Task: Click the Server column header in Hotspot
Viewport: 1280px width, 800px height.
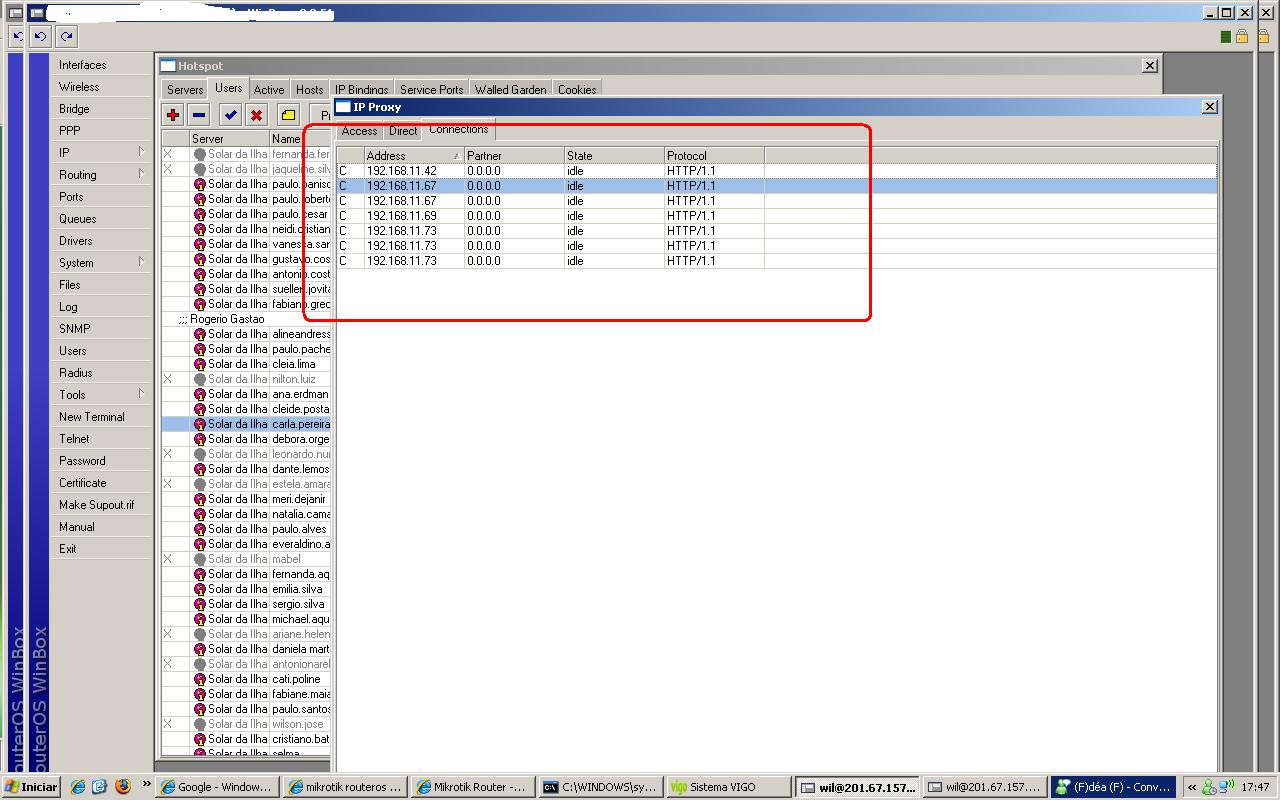Action: click(229, 138)
